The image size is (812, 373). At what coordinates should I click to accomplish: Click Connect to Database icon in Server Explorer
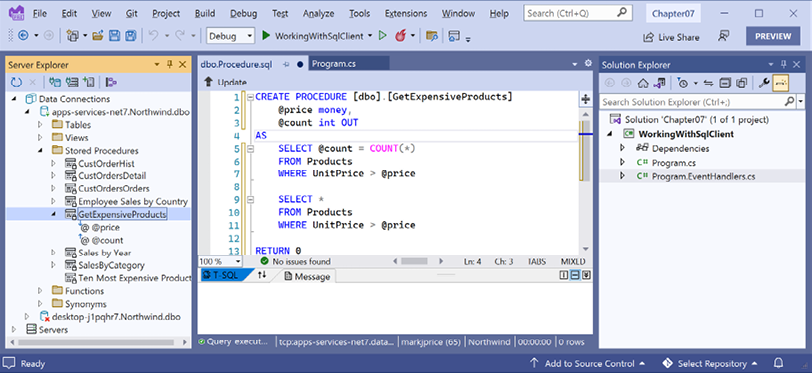(x=54, y=82)
